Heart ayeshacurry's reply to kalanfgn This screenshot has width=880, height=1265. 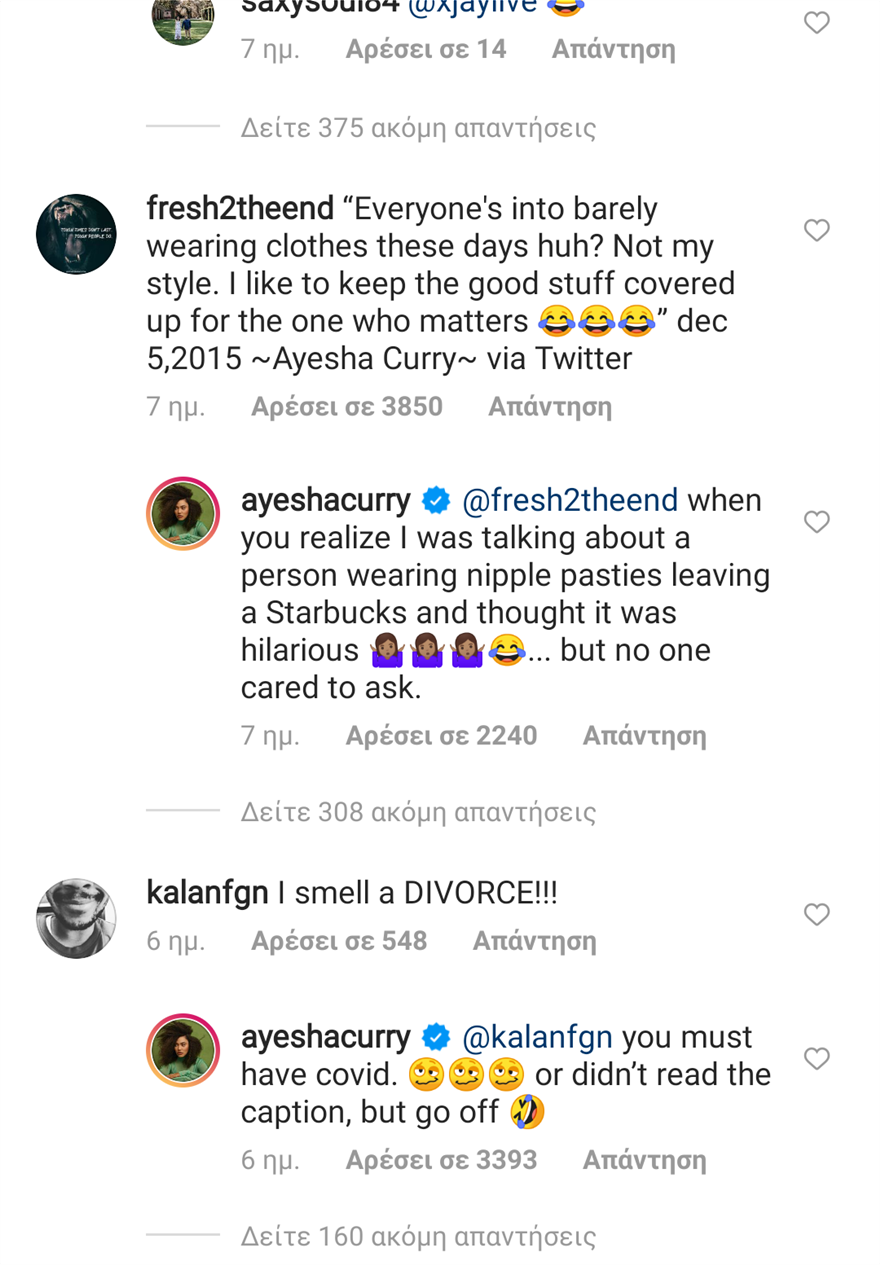point(817,1059)
